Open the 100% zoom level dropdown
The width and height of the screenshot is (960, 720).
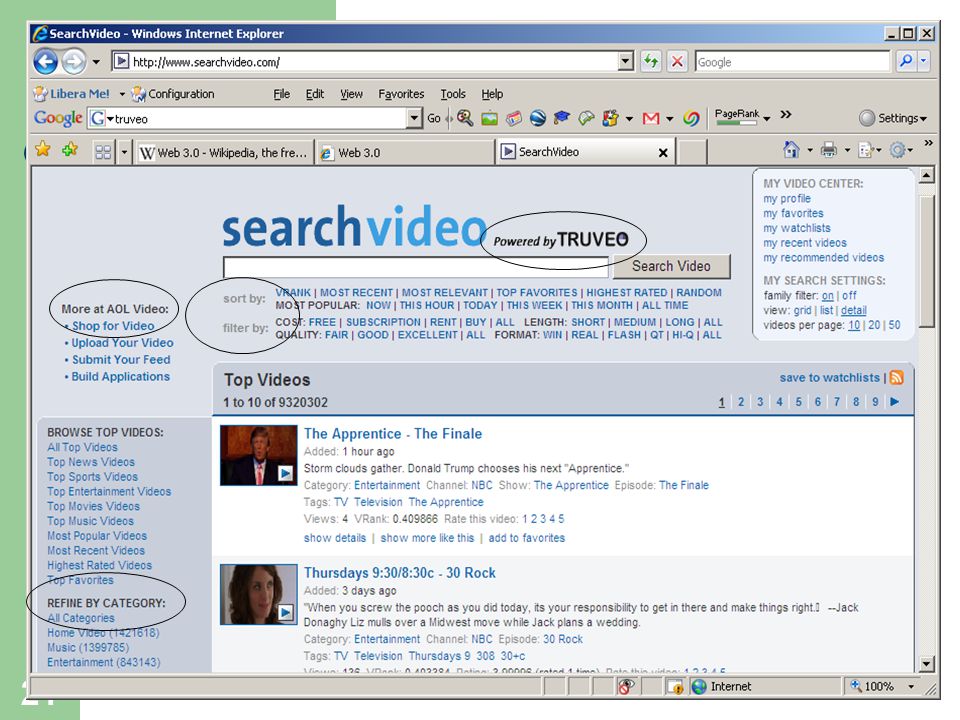pos(912,686)
